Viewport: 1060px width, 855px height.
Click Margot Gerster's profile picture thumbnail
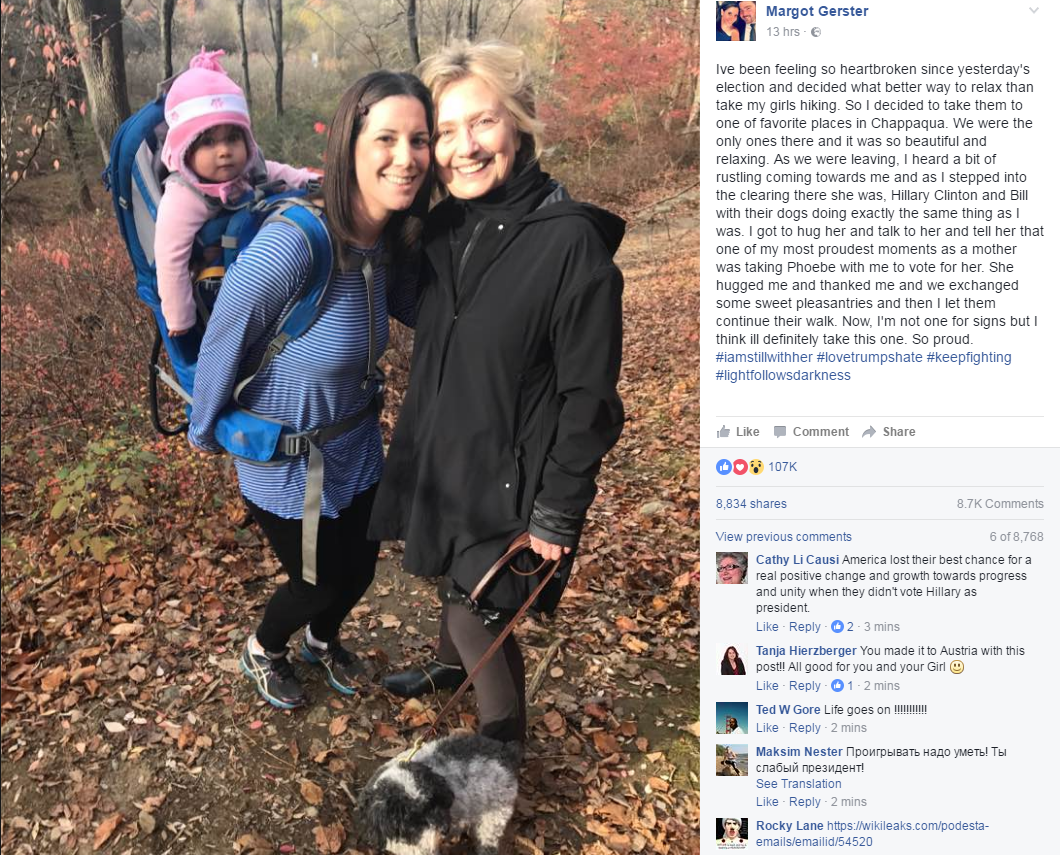tap(736, 21)
